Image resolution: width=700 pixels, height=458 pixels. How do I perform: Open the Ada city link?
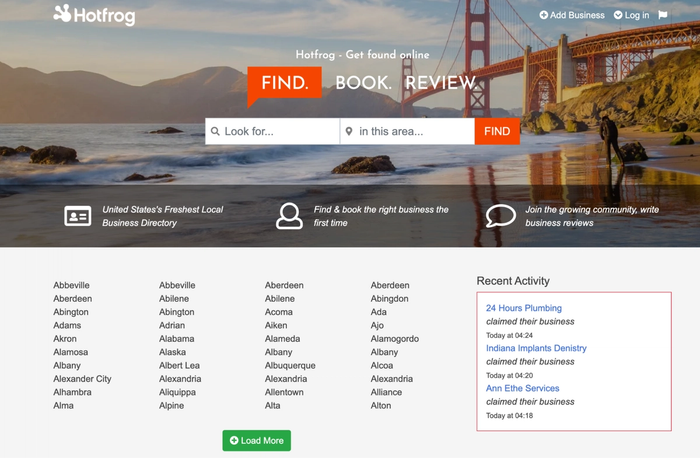[x=379, y=312]
